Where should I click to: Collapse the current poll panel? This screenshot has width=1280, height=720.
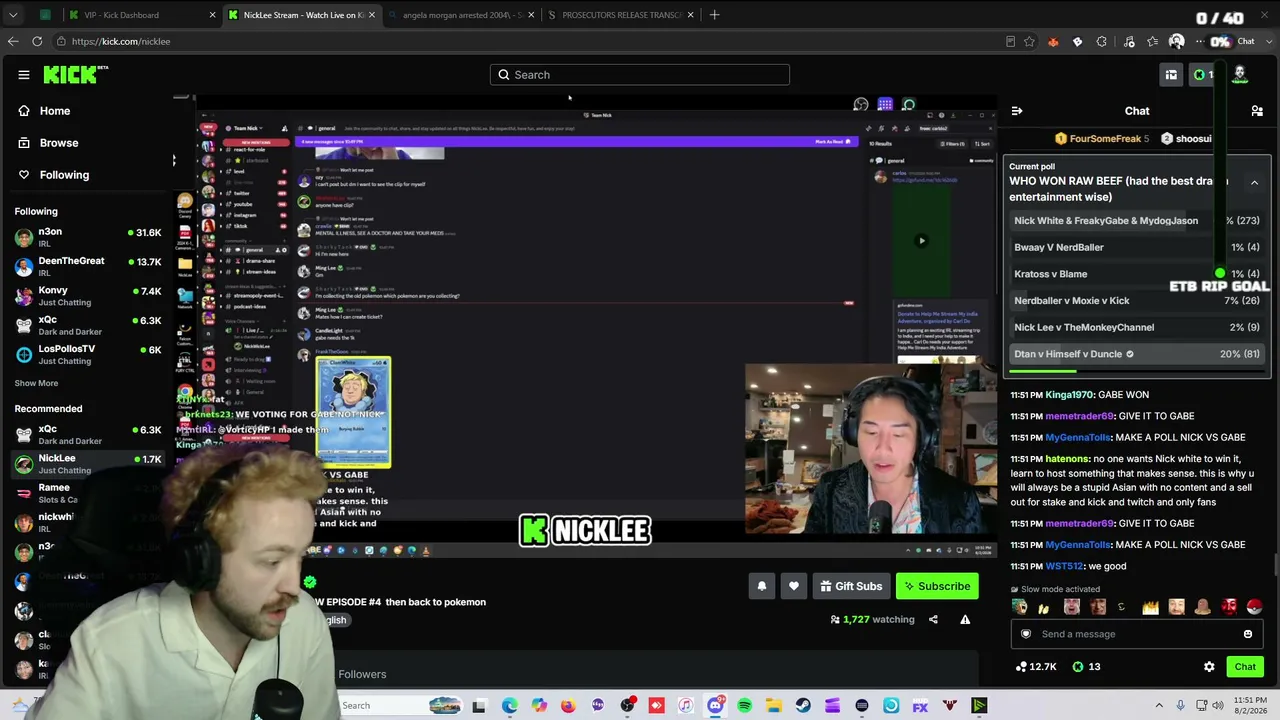click(1254, 183)
